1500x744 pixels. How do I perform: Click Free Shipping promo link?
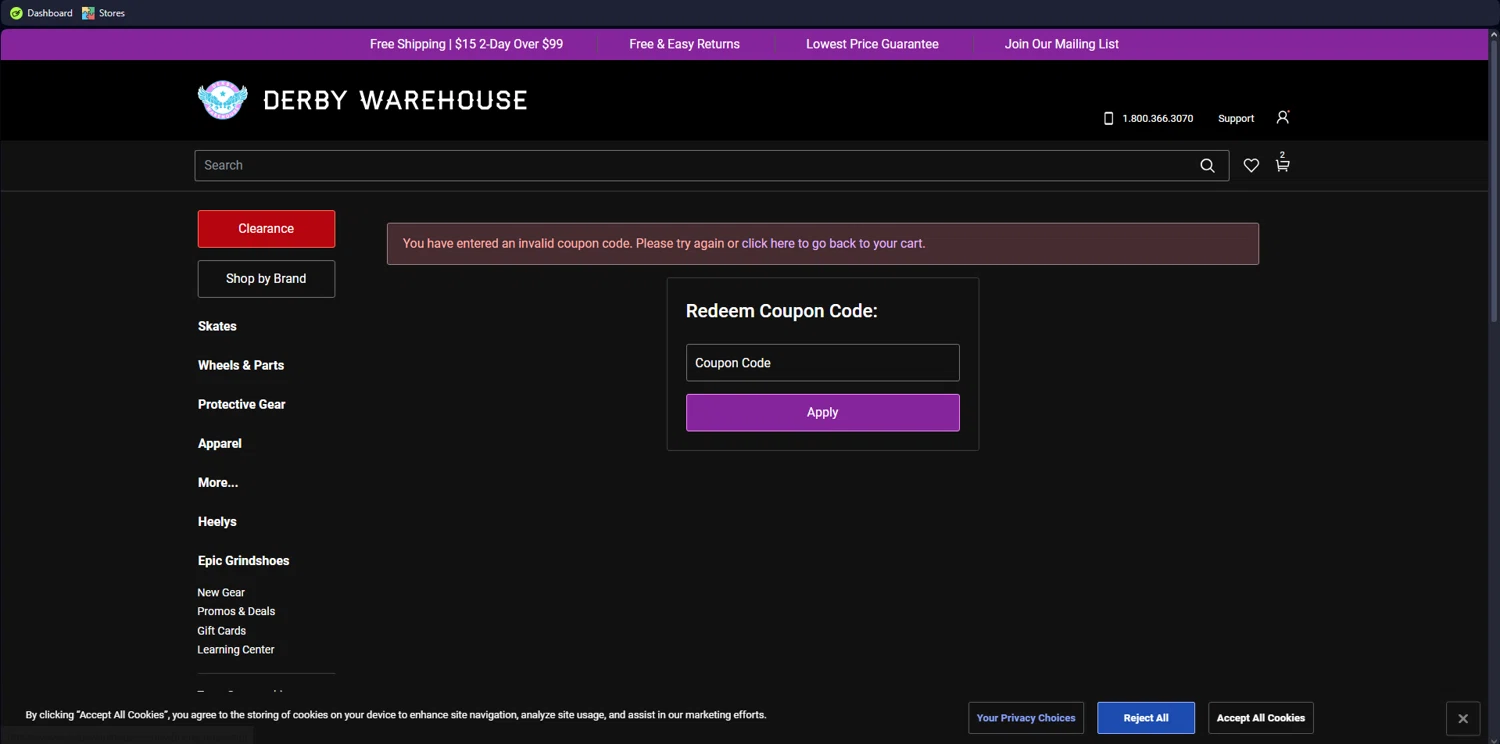tap(466, 44)
